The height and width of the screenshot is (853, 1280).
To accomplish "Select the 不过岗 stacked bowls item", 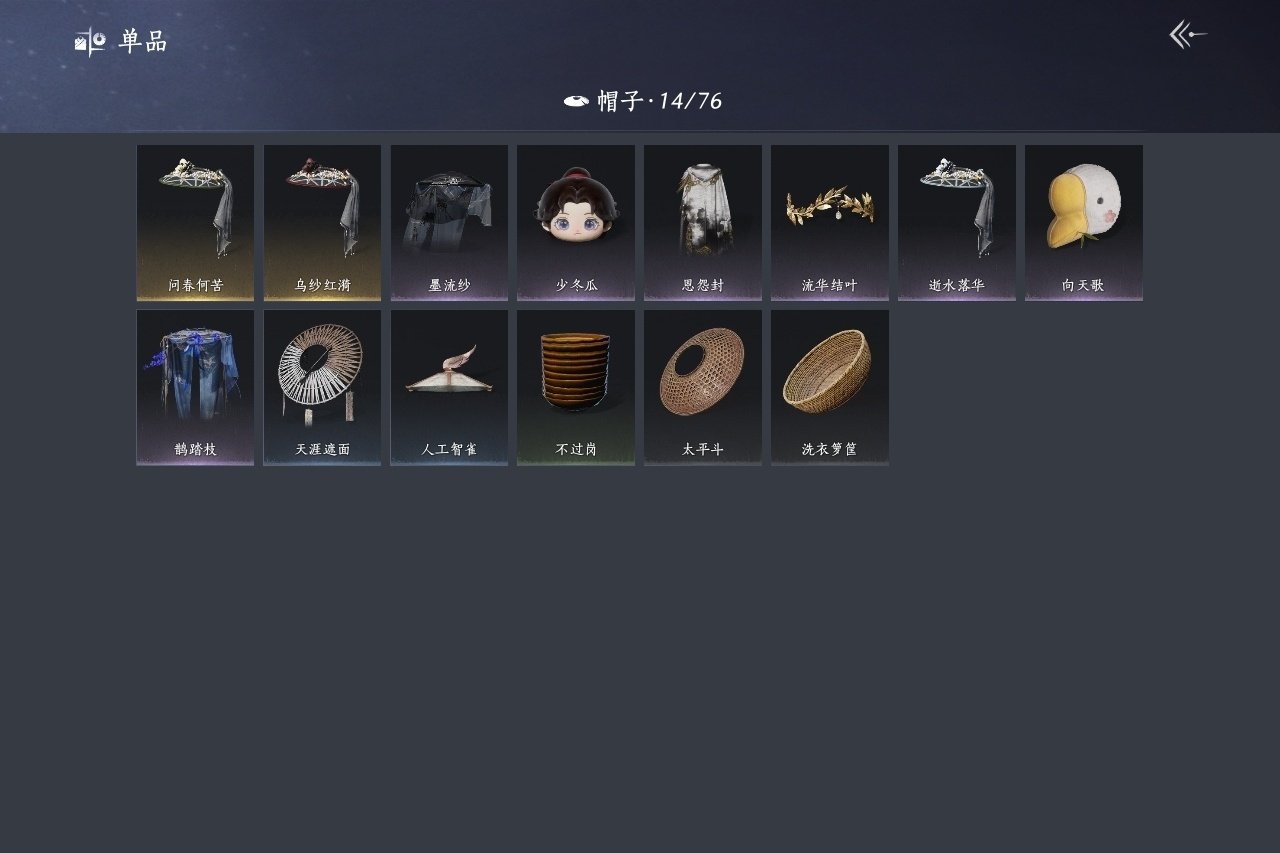I will (576, 387).
